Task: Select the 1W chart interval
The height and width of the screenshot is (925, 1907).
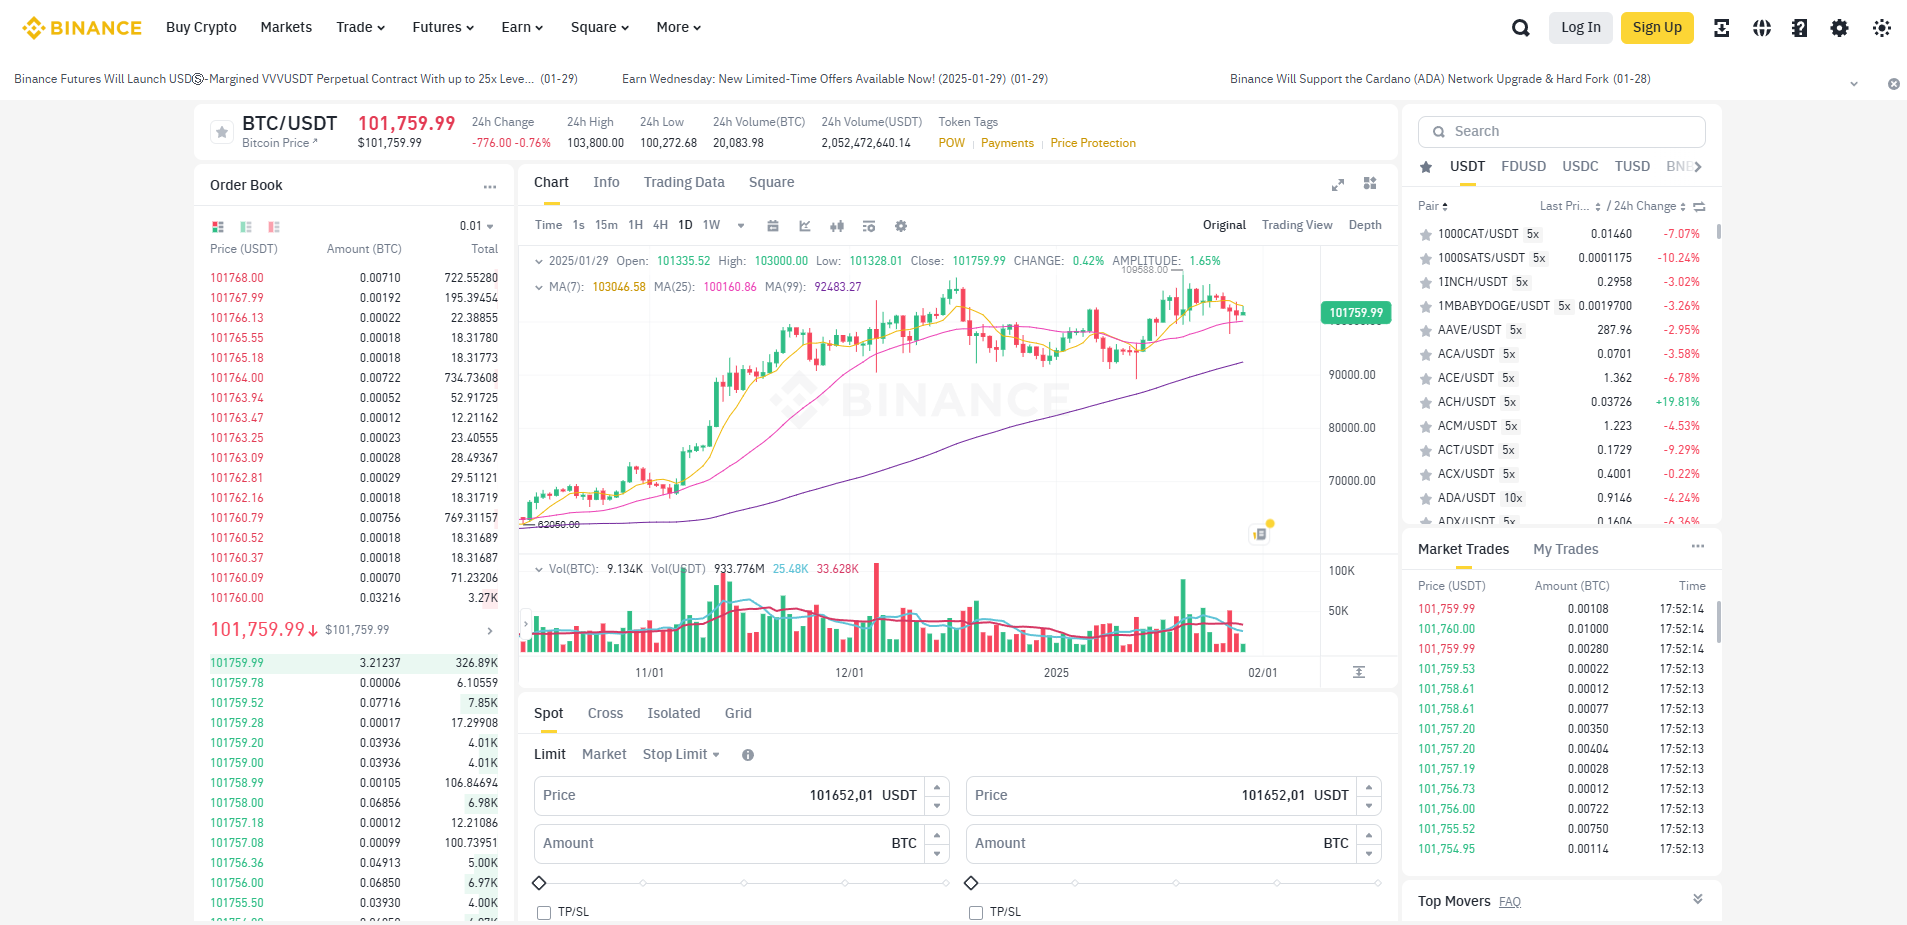Action: 712,225
